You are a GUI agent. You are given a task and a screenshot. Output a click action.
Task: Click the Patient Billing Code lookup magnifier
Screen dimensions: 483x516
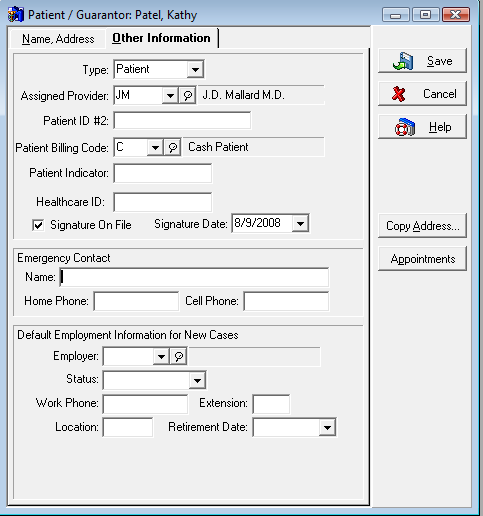[x=172, y=147]
